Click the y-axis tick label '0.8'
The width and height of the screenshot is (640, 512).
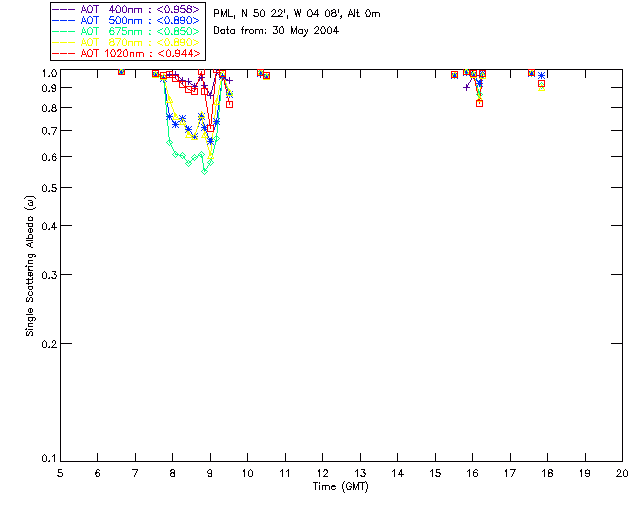(49, 108)
